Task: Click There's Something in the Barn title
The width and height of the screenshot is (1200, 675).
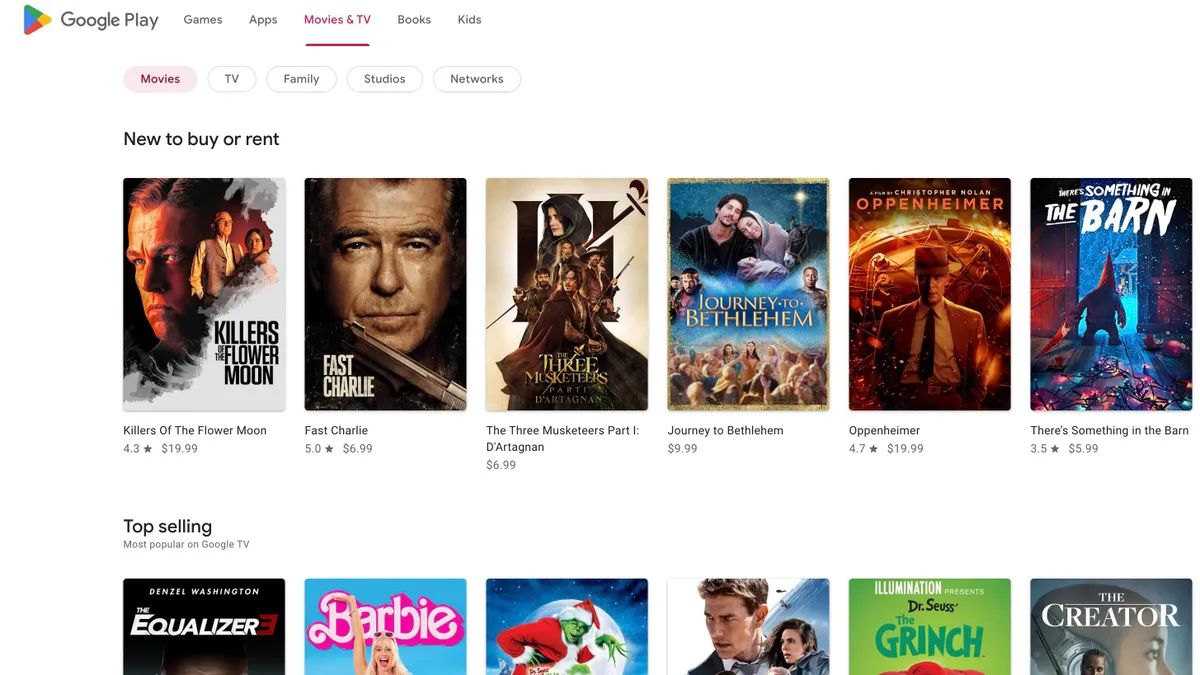Action: pyautogui.click(x=1110, y=430)
